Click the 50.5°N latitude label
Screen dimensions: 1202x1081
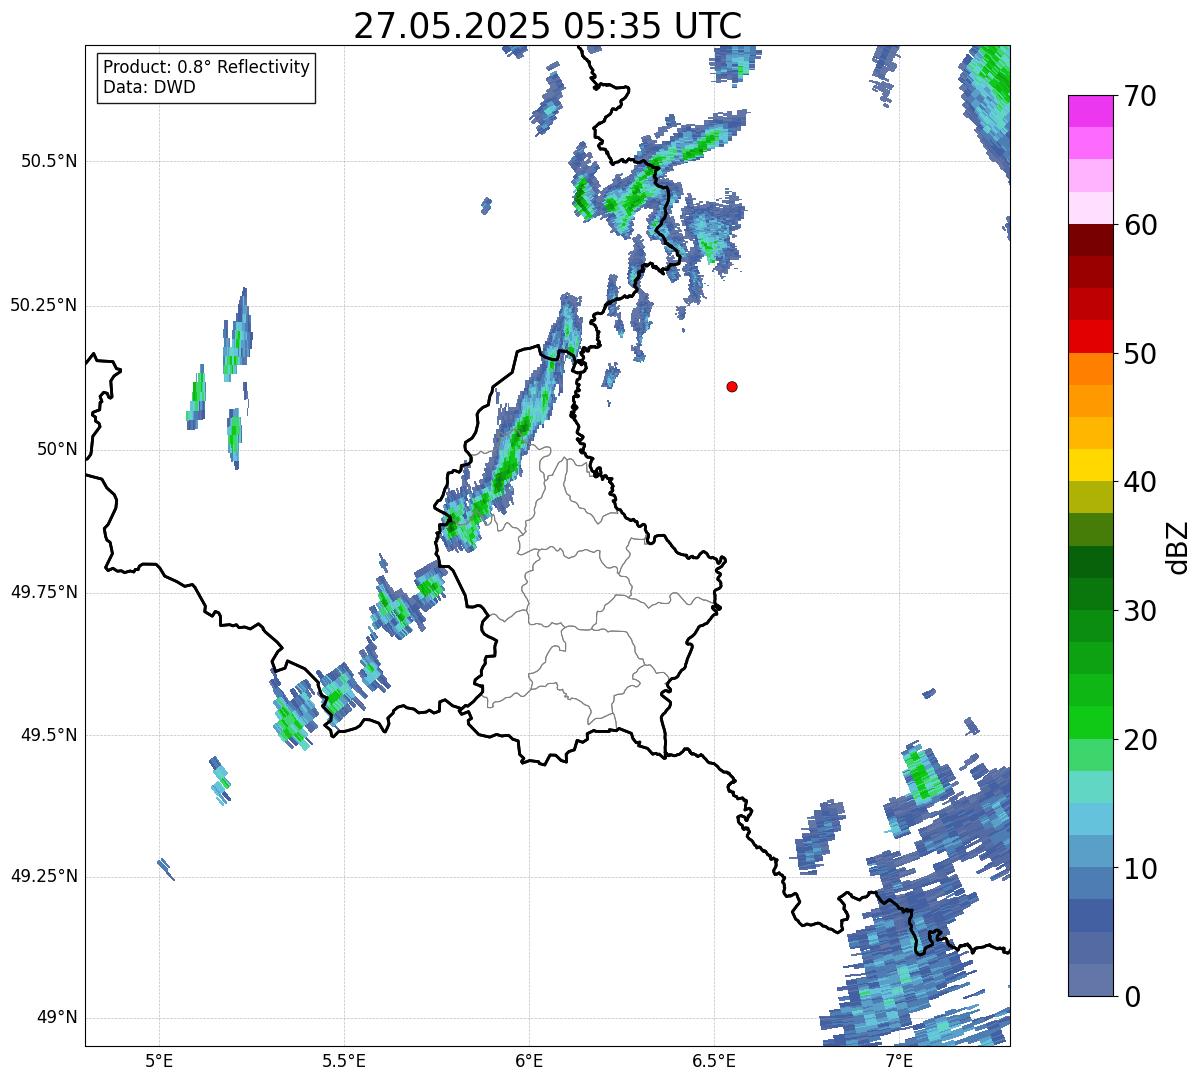pos(49,161)
